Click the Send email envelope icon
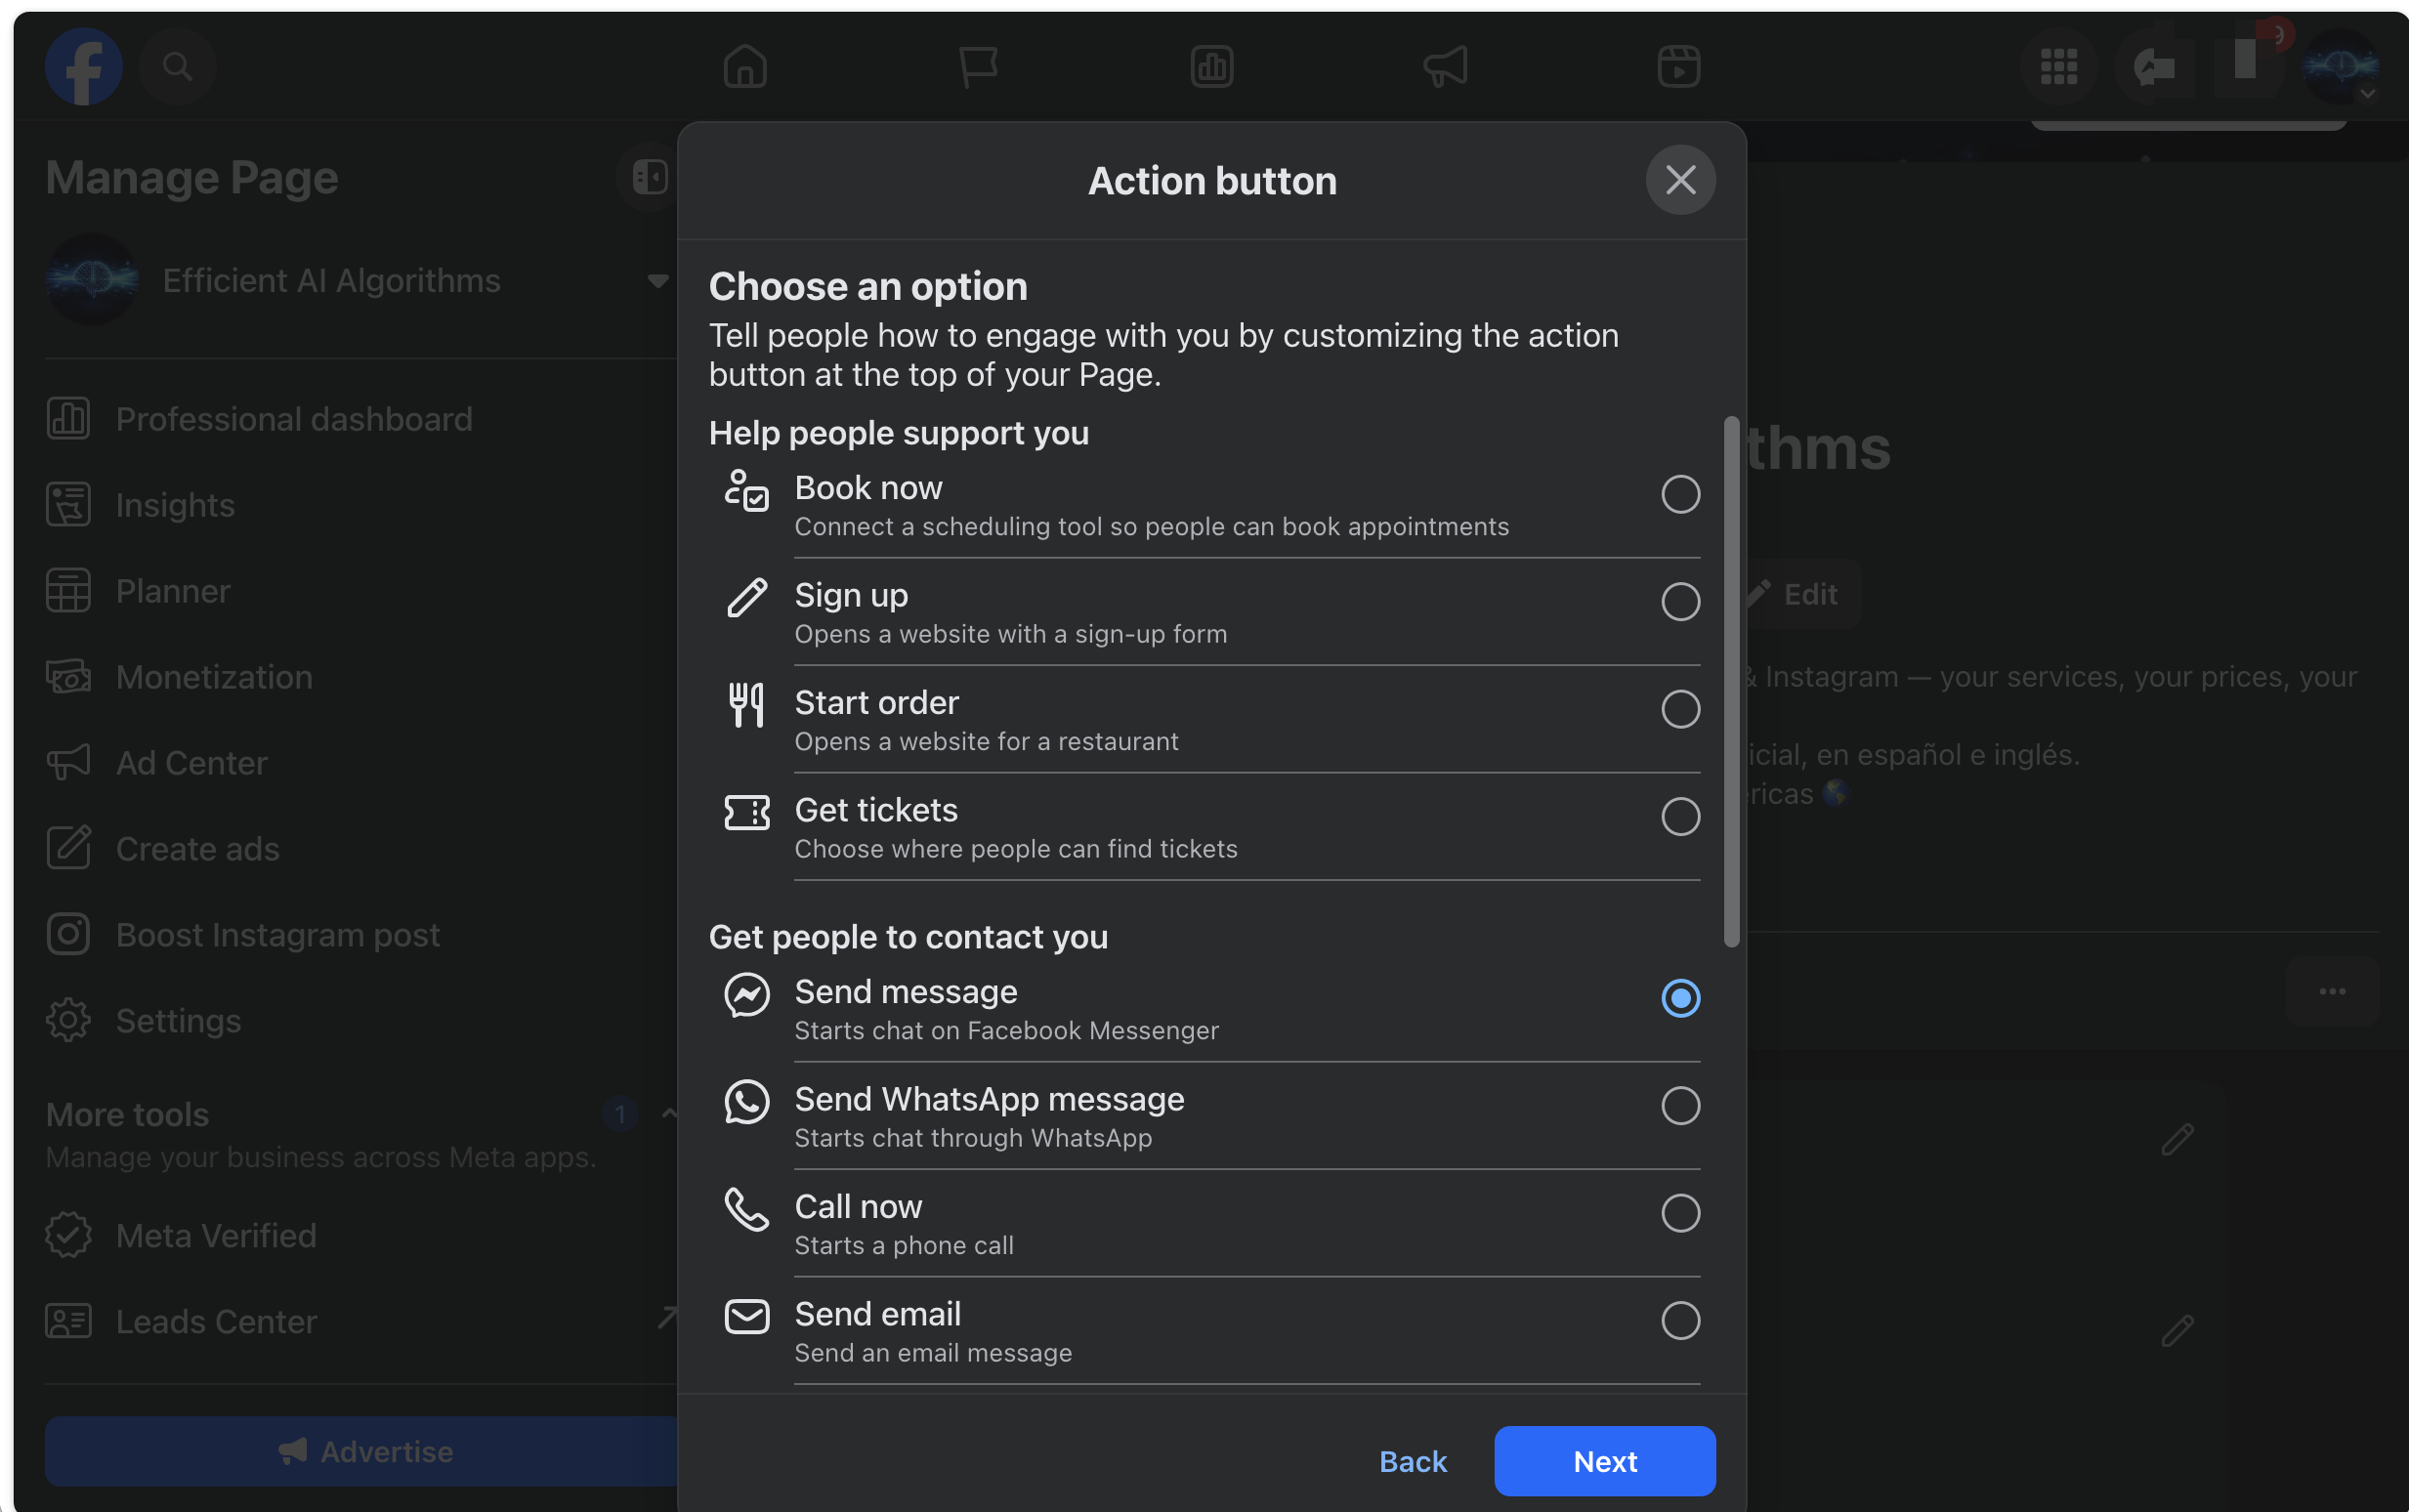Image resolution: width=2409 pixels, height=1512 pixels. [x=747, y=1317]
